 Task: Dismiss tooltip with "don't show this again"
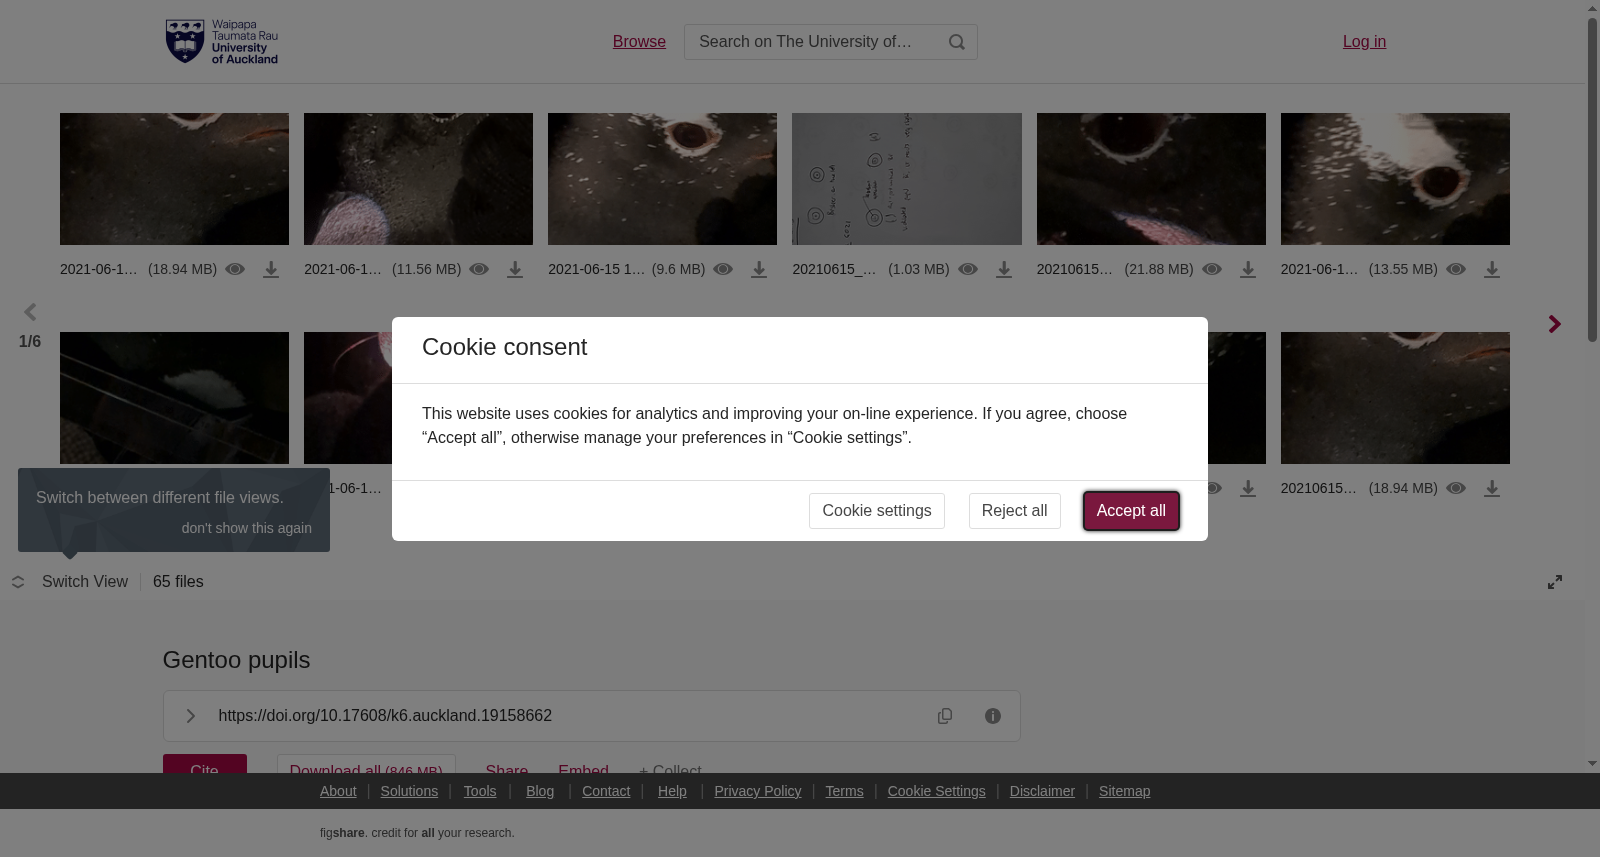pyautogui.click(x=247, y=528)
